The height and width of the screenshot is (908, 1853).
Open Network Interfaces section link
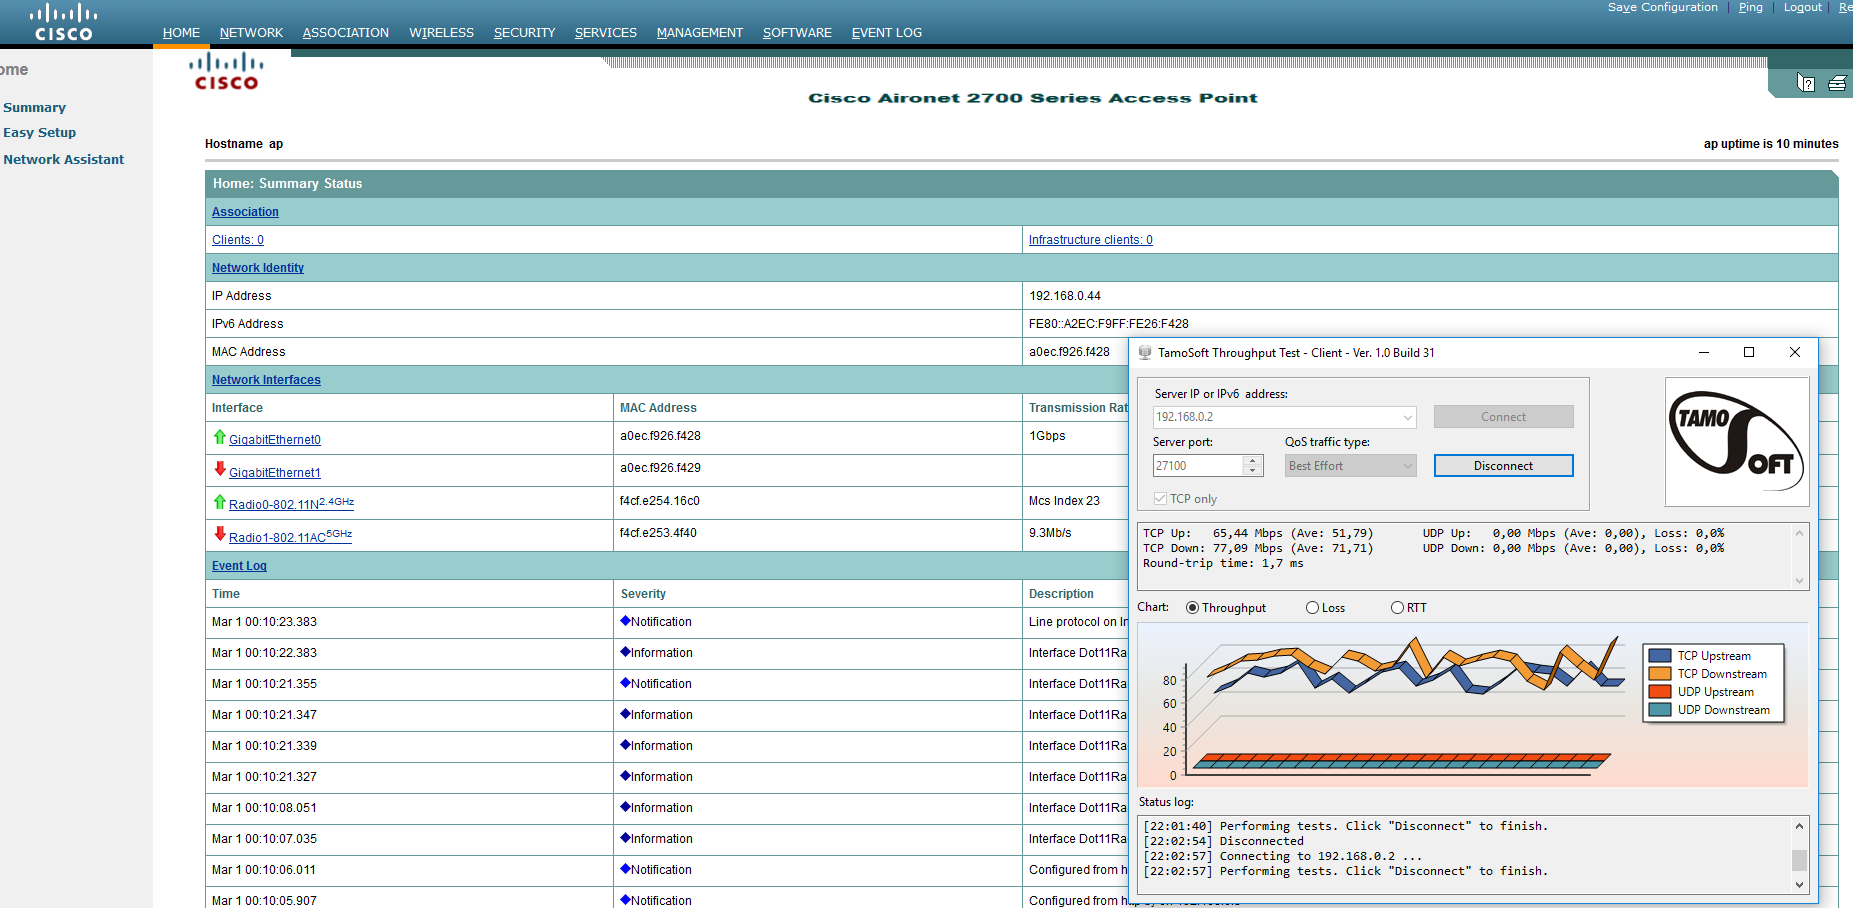(266, 380)
